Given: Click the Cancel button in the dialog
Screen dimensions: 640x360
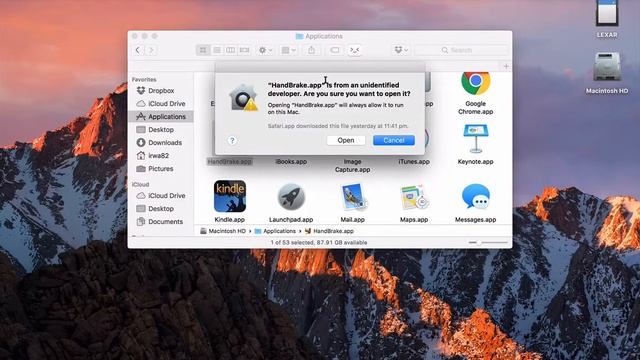Looking at the screenshot, I should pyautogui.click(x=394, y=140).
